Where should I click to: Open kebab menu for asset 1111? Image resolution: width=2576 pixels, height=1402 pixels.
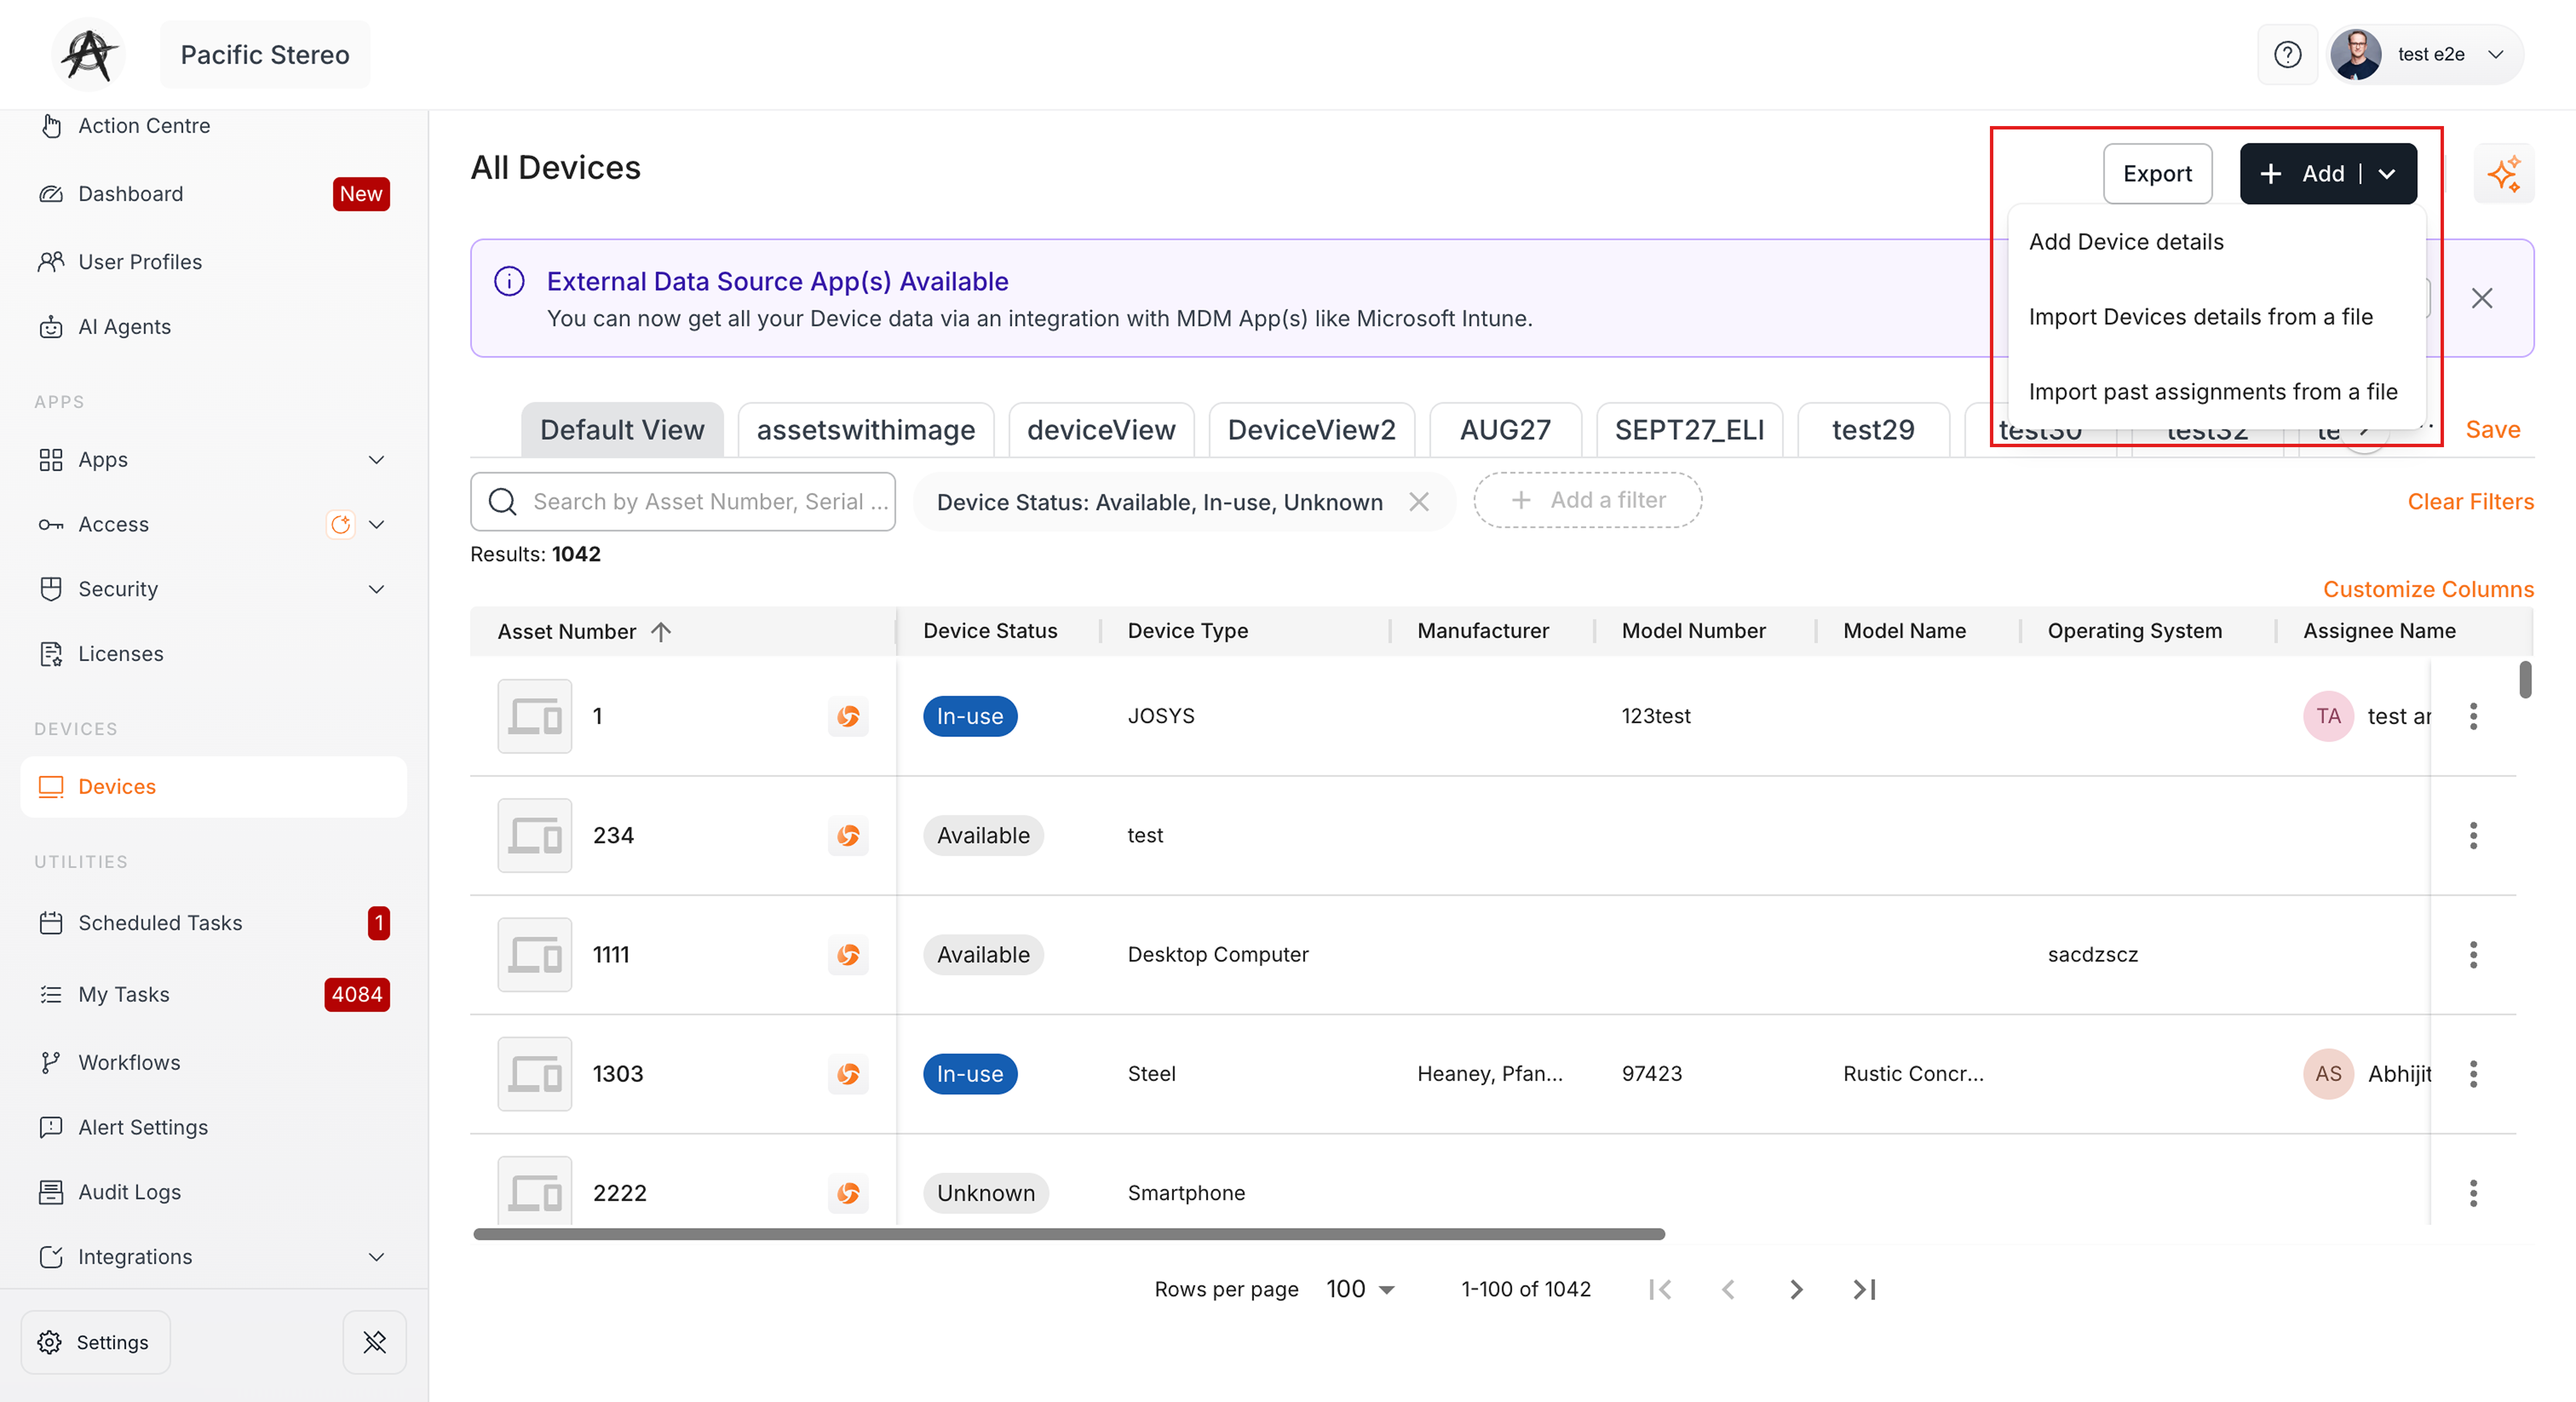[2473, 955]
